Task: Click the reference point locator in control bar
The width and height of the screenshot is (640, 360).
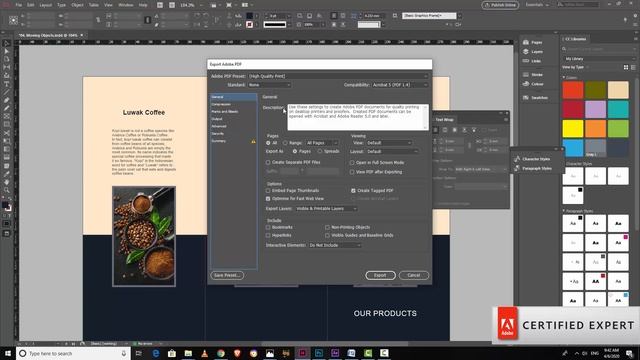Action: pos(13,20)
